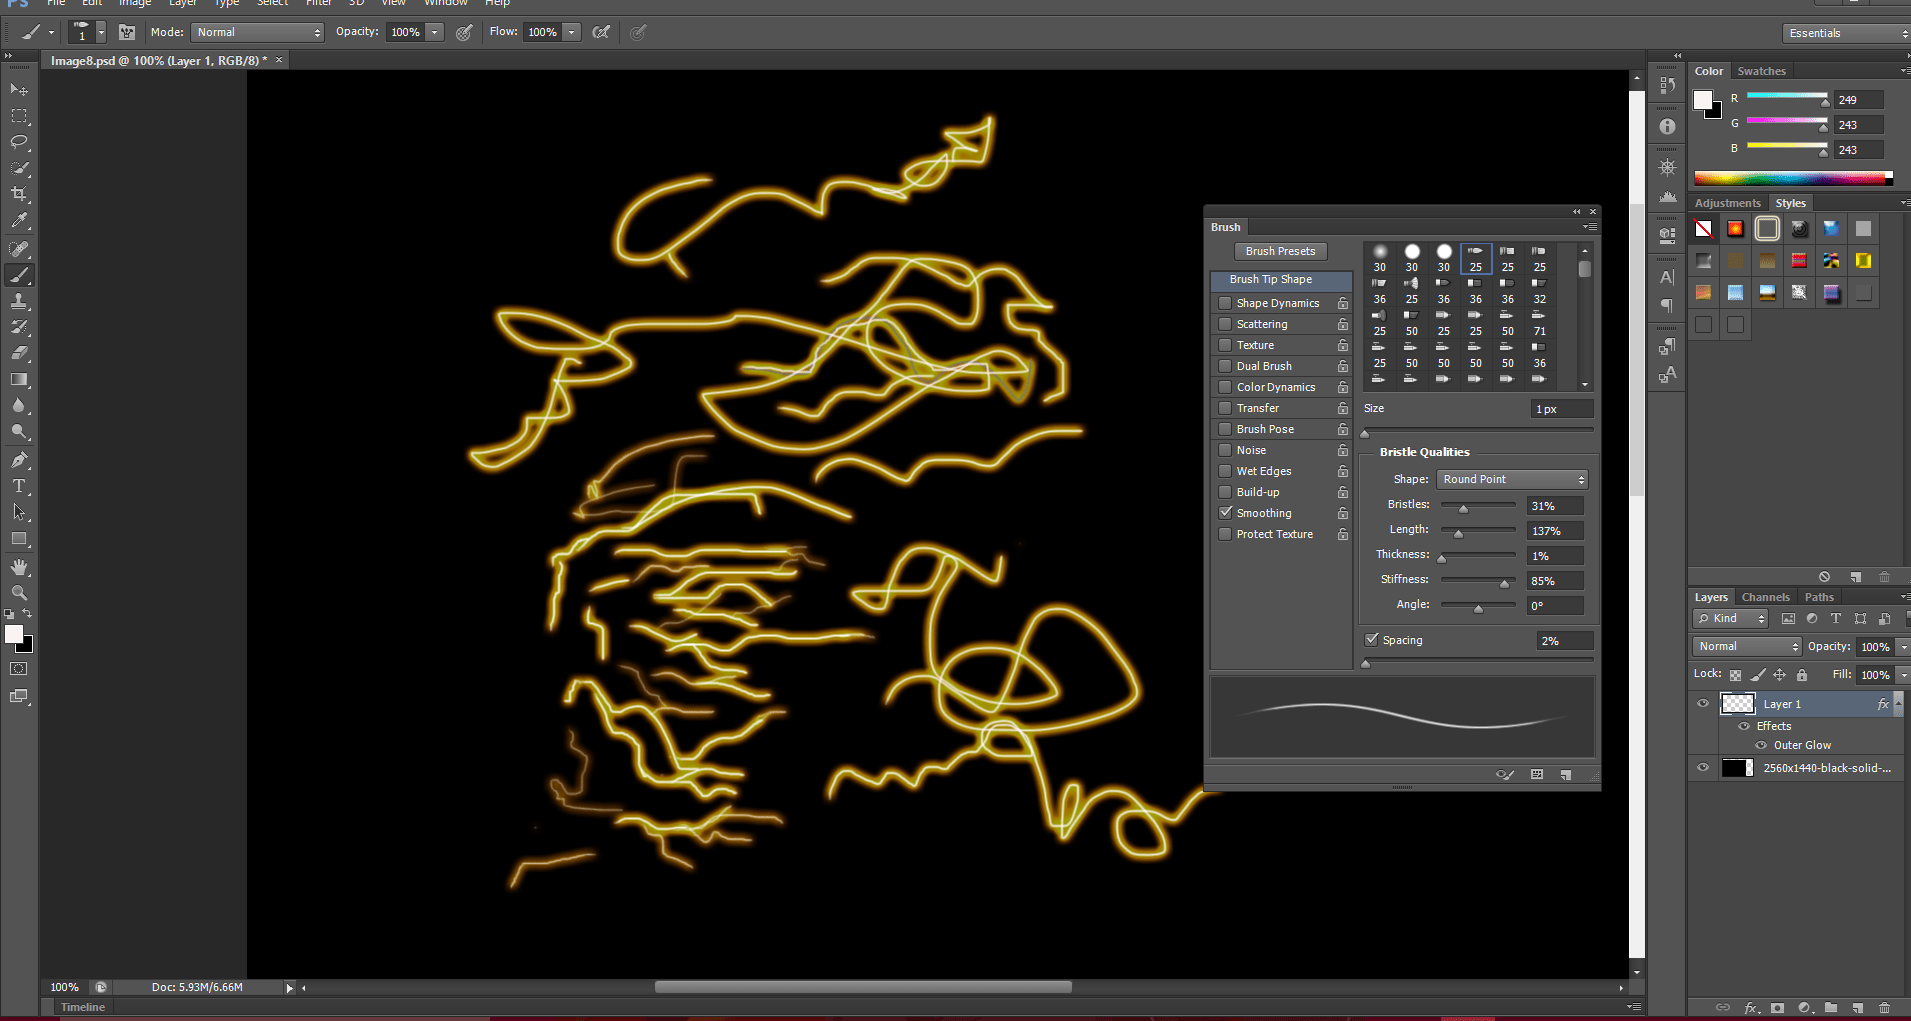Click the red style swatch in Styles panel
Screen dimensions: 1911x1021
click(1735, 228)
